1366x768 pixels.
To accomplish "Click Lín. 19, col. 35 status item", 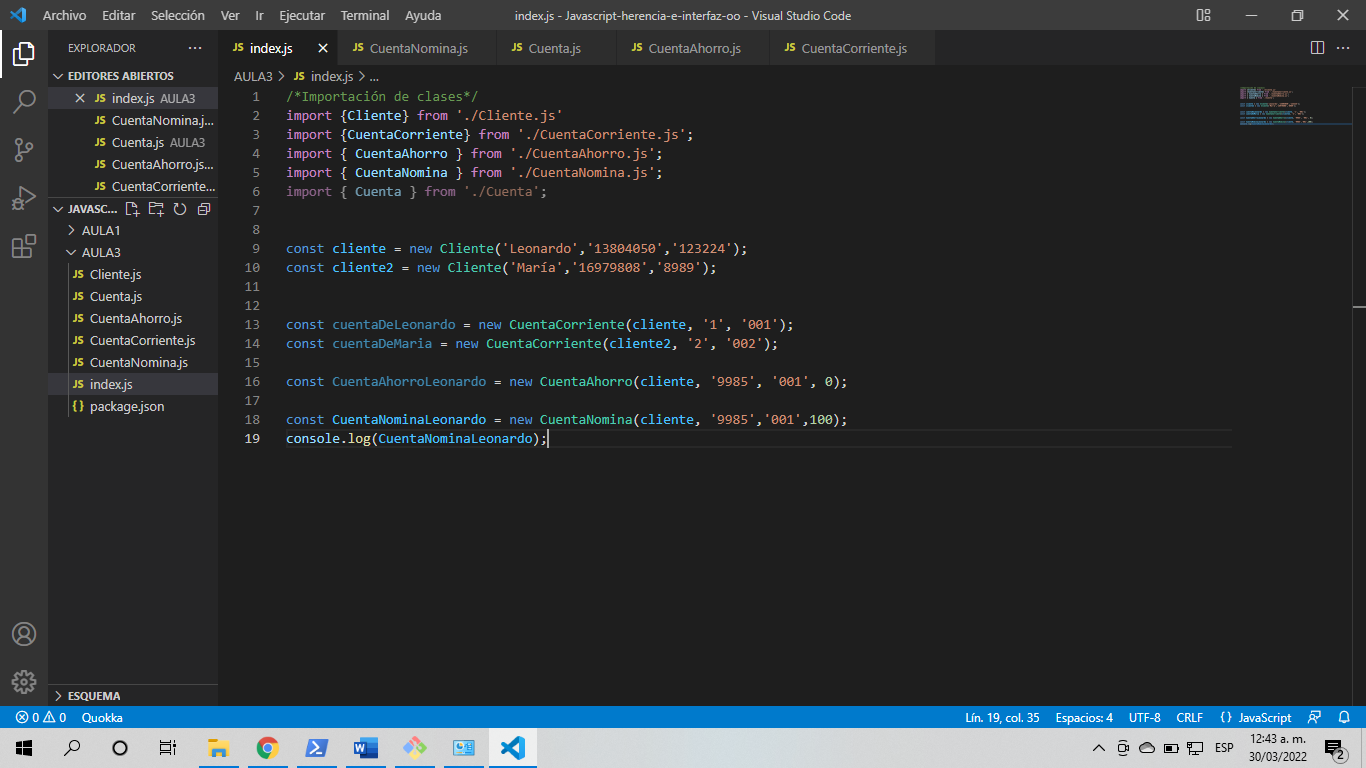I will [1002, 717].
